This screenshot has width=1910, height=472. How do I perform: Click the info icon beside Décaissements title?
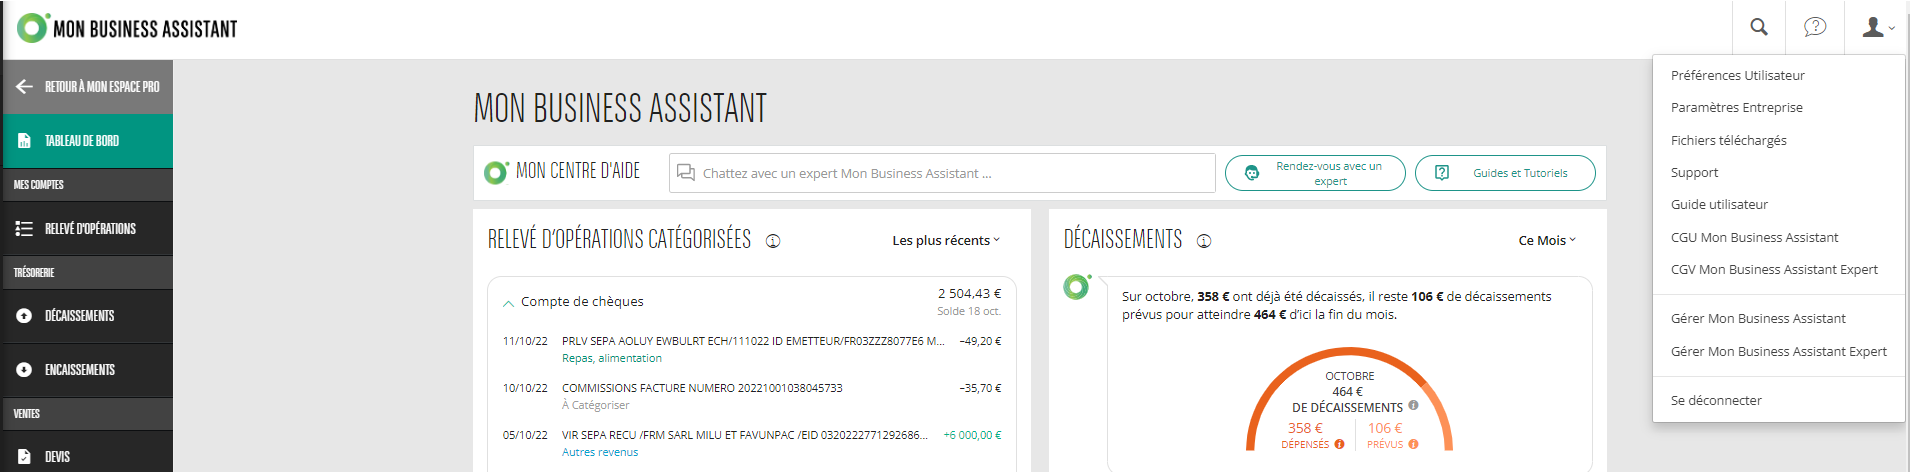point(1204,241)
